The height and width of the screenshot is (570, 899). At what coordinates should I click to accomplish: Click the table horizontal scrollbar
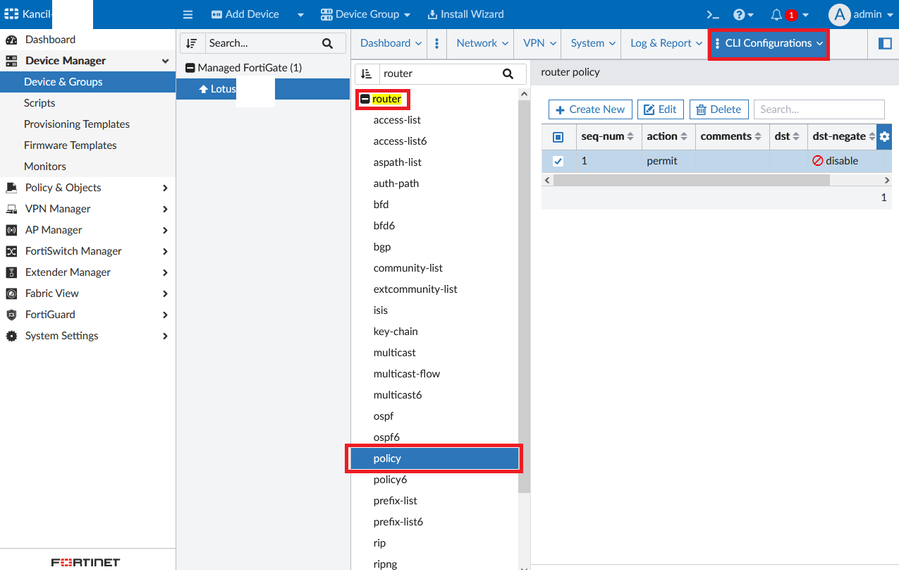pyautogui.click(x=691, y=180)
